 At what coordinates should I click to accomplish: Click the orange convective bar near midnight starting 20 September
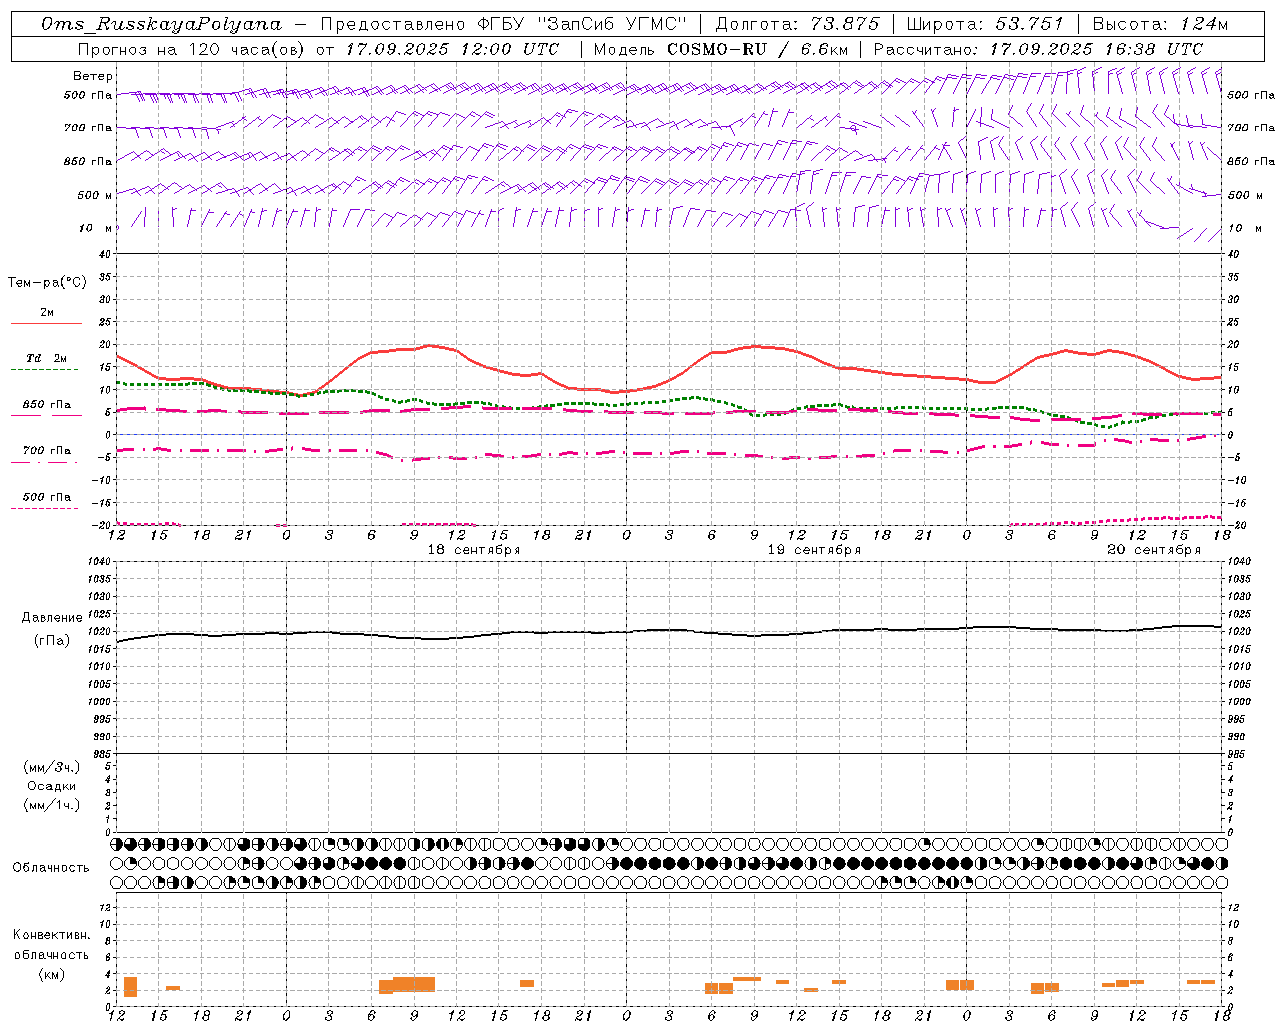960,985
